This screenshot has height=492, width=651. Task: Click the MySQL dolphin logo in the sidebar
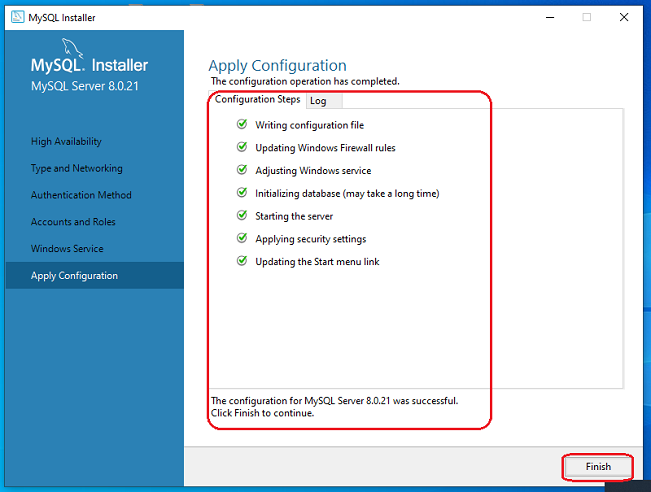point(72,48)
